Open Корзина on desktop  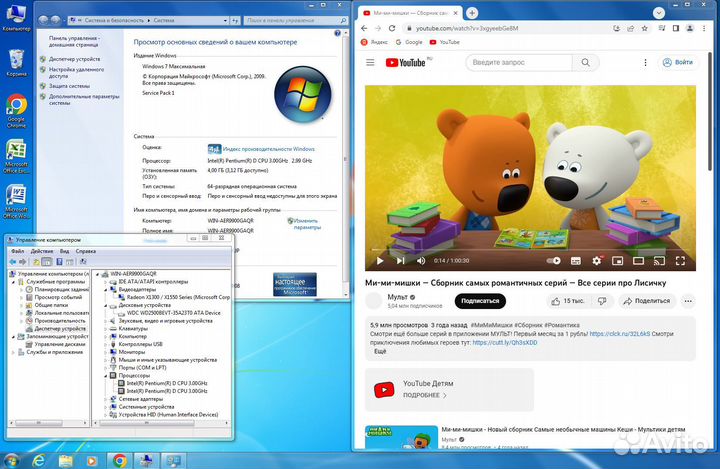[x=17, y=63]
